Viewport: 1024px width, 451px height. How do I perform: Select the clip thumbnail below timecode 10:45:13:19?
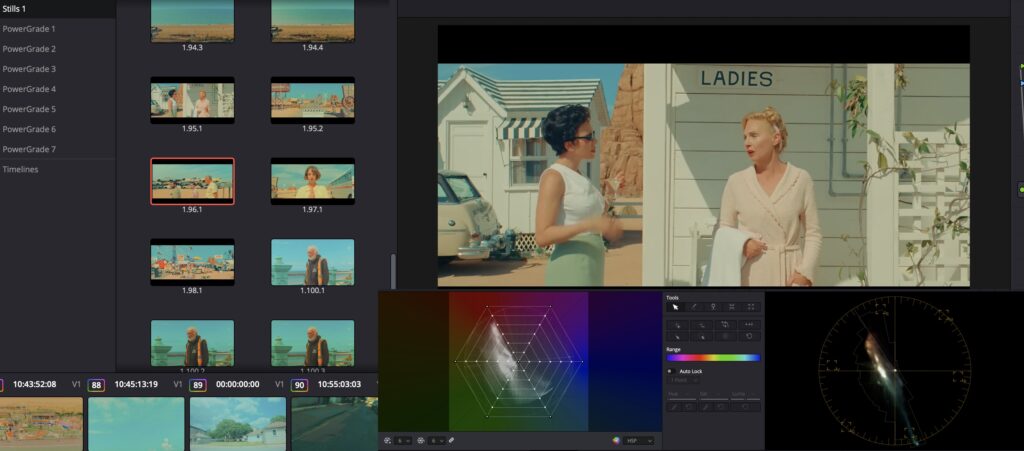(x=136, y=424)
